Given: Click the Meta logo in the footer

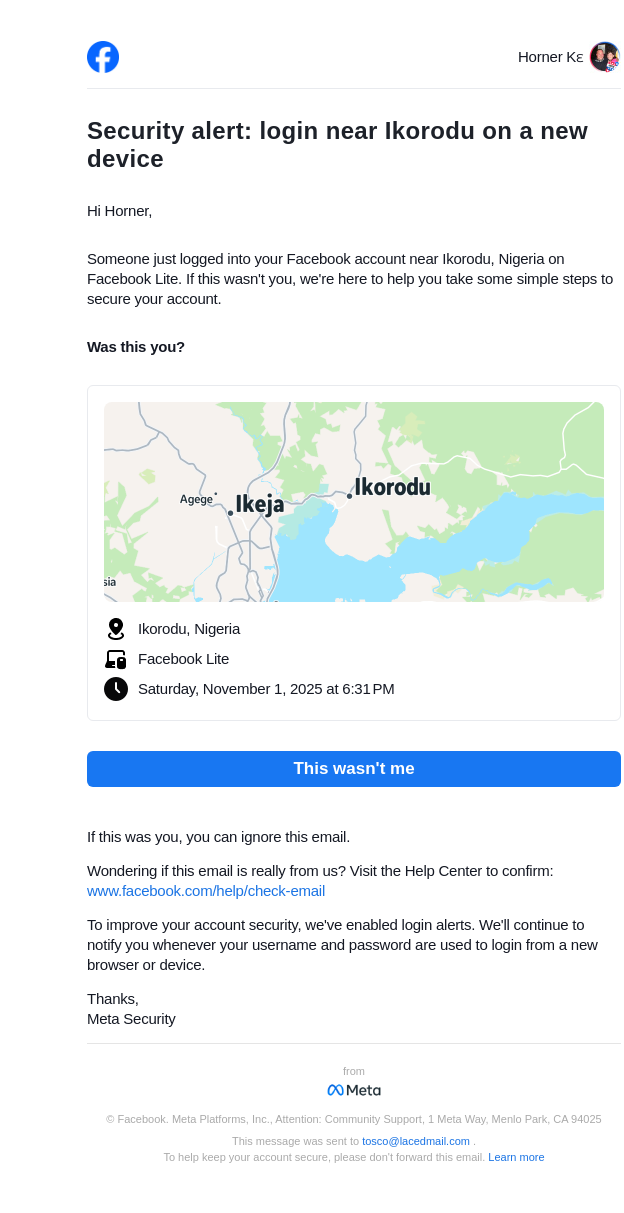Looking at the screenshot, I should 354,1090.
